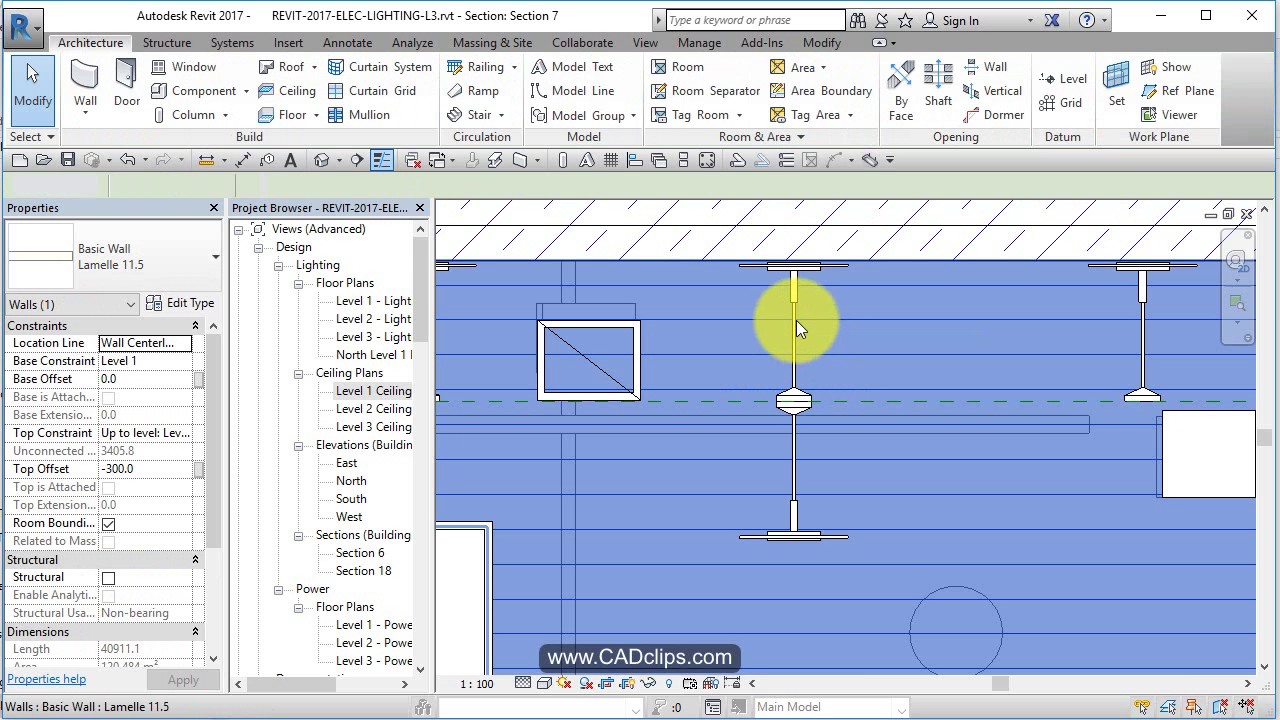Switch to the Annotate ribbon tab
This screenshot has height=720, width=1280.
[x=347, y=43]
